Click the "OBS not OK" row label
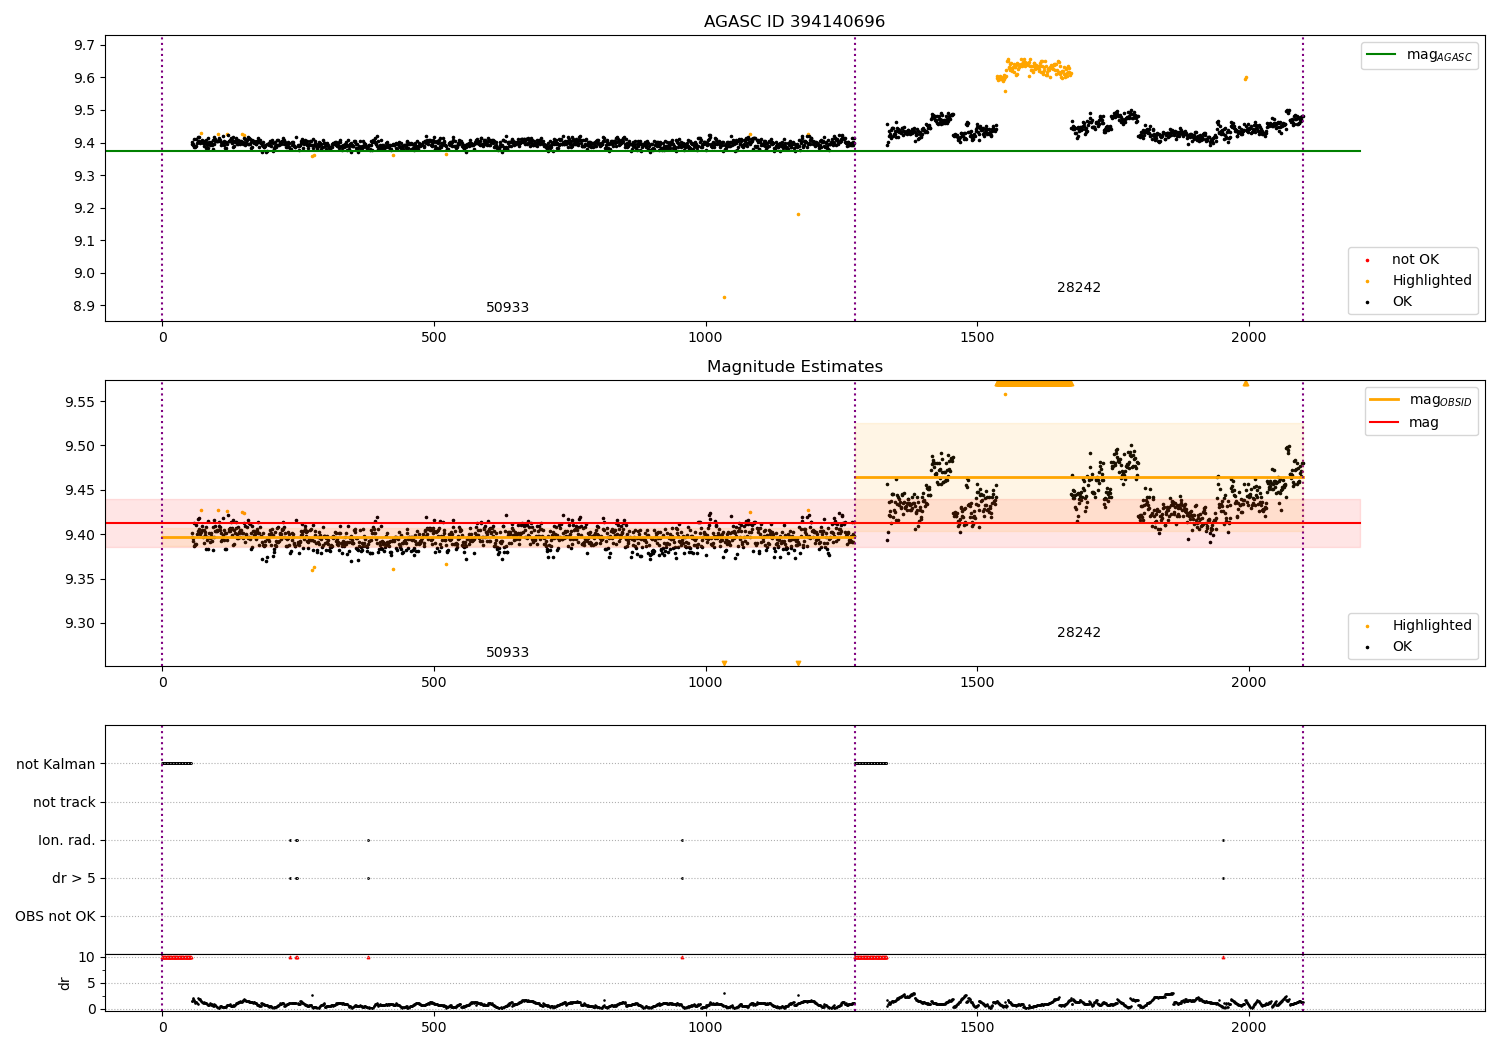This screenshot has width=1500, height=1050. point(56,917)
